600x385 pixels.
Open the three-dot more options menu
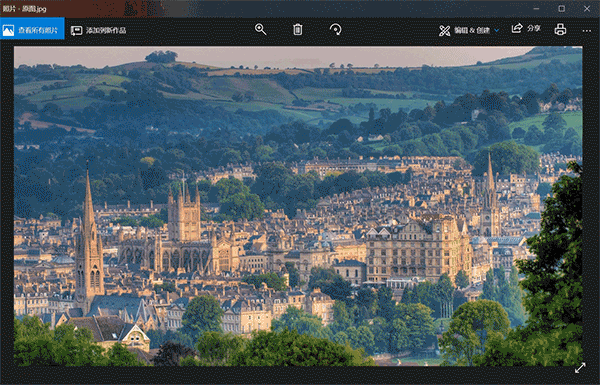point(587,31)
